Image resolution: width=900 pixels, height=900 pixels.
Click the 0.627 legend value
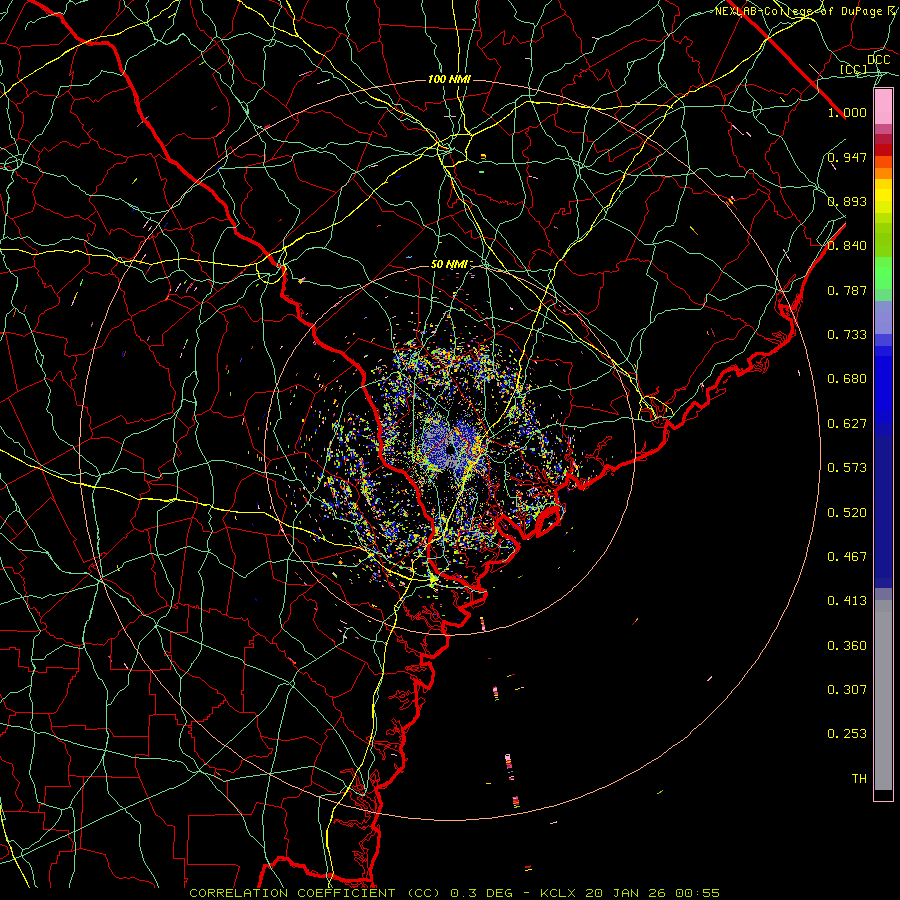(847, 424)
